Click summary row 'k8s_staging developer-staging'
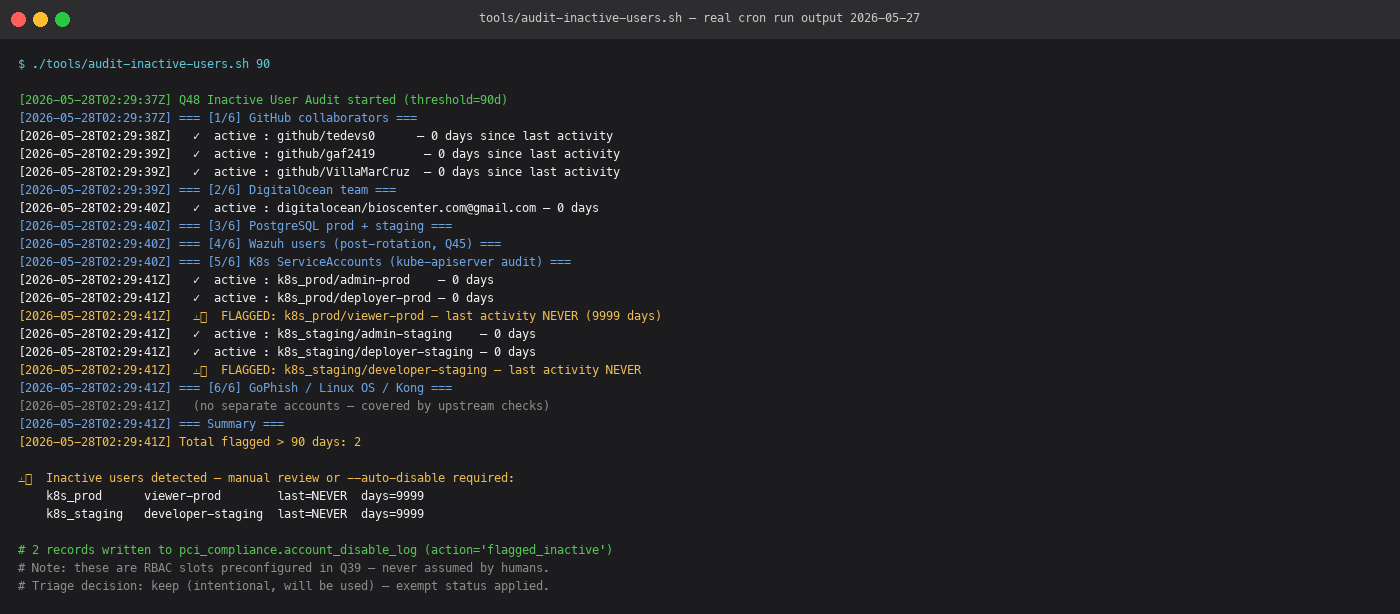Image resolution: width=1400 pixels, height=614 pixels. pyautogui.click(x=235, y=514)
